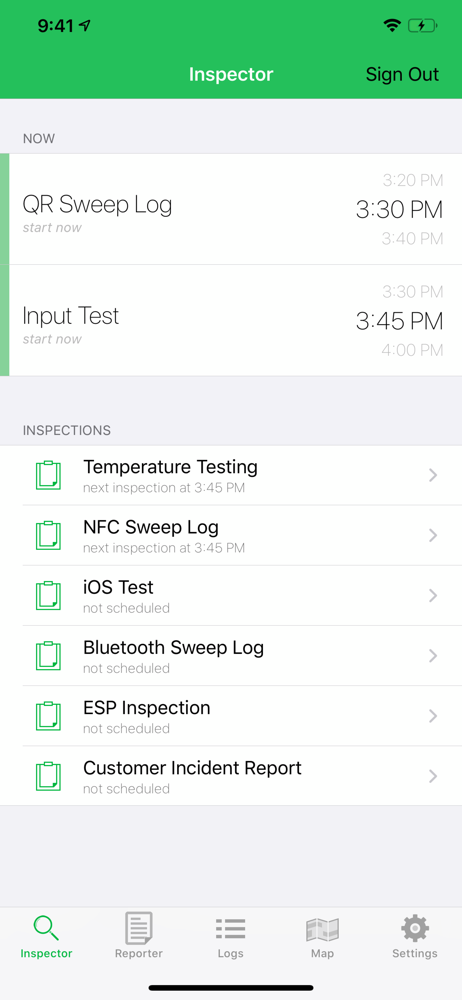Click the Temperature Testing clipboard icon
This screenshot has width=462, height=1000.
[x=48, y=475]
